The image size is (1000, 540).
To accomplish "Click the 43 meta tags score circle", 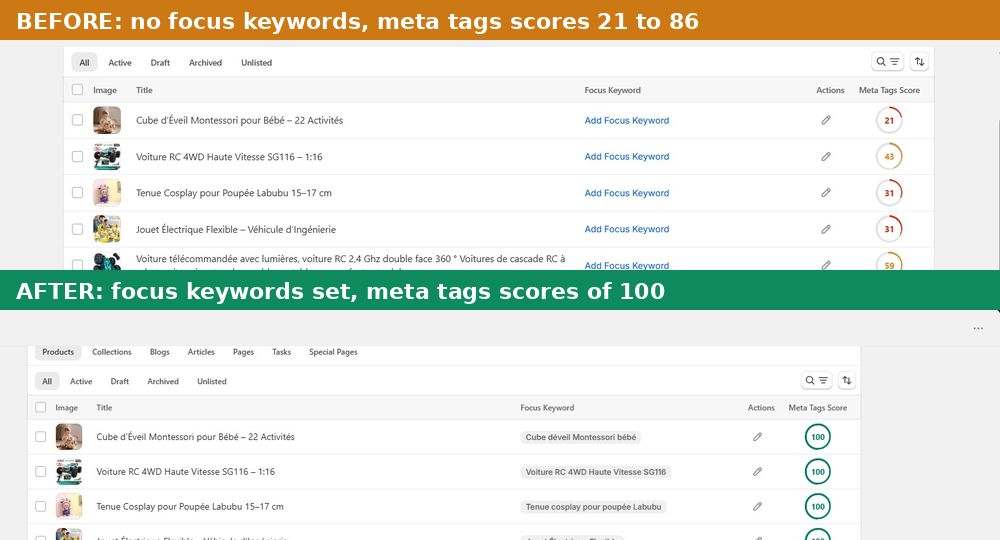I will coord(889,156).
